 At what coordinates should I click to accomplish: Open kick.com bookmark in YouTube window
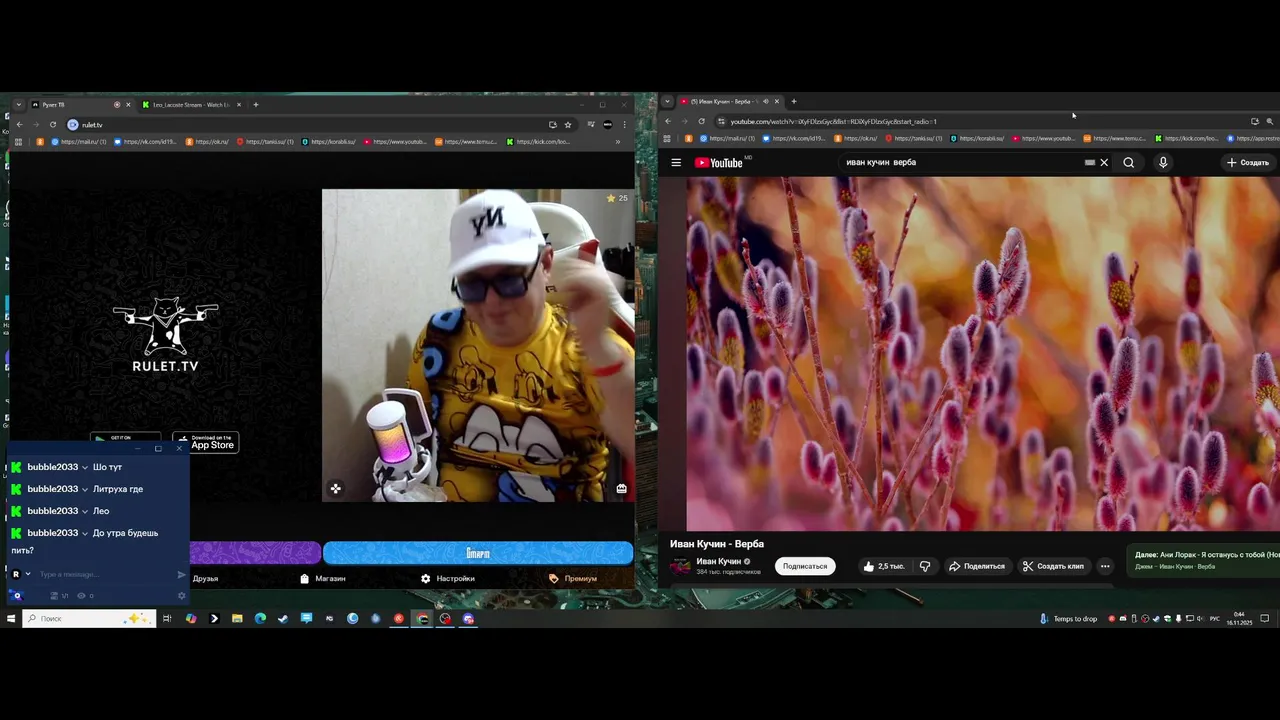[x=1187, y=139]
